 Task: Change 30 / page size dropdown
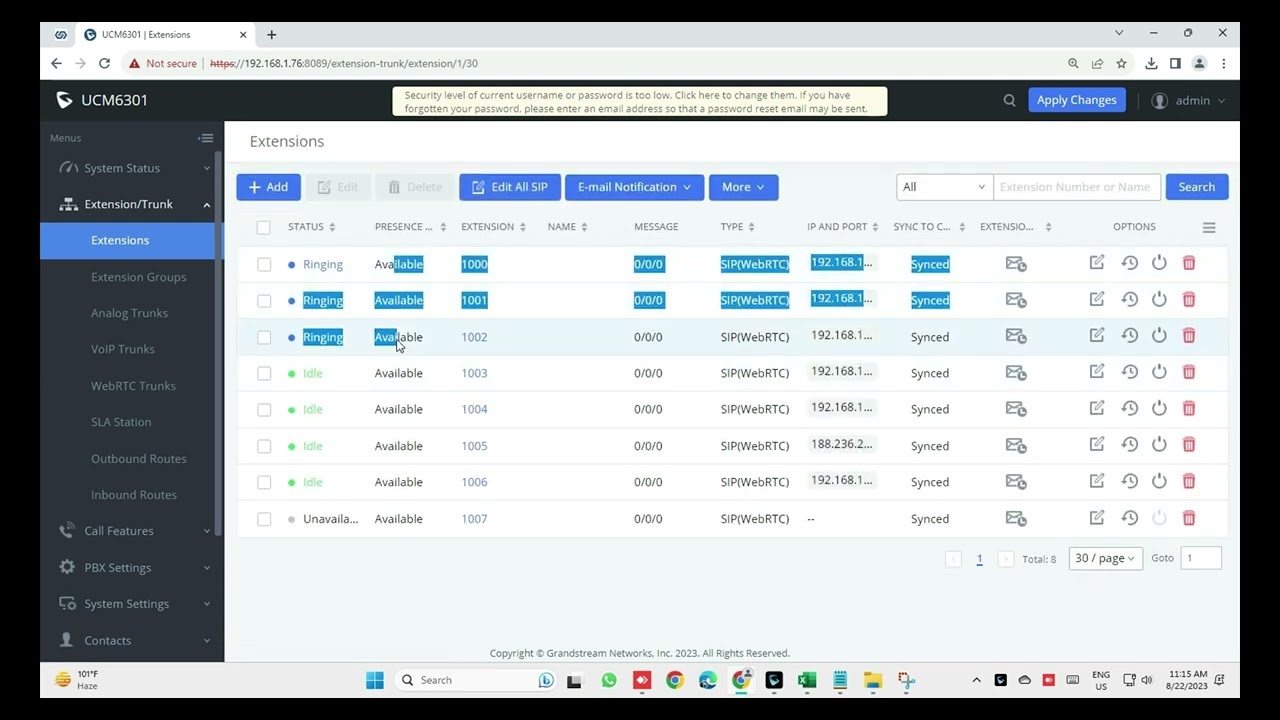(x=1105, y=558)
